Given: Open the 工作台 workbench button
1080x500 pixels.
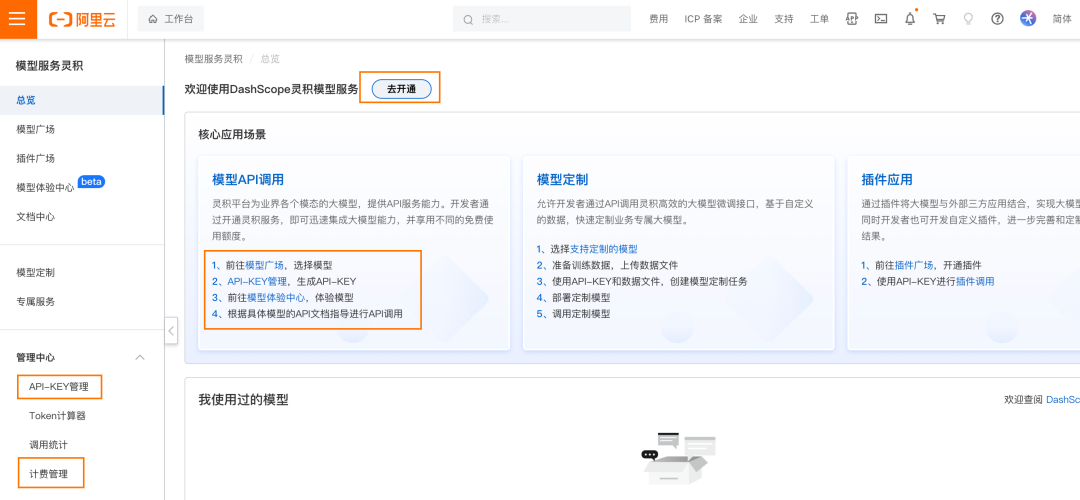Looking at the screenshot, I should (171, 19).
